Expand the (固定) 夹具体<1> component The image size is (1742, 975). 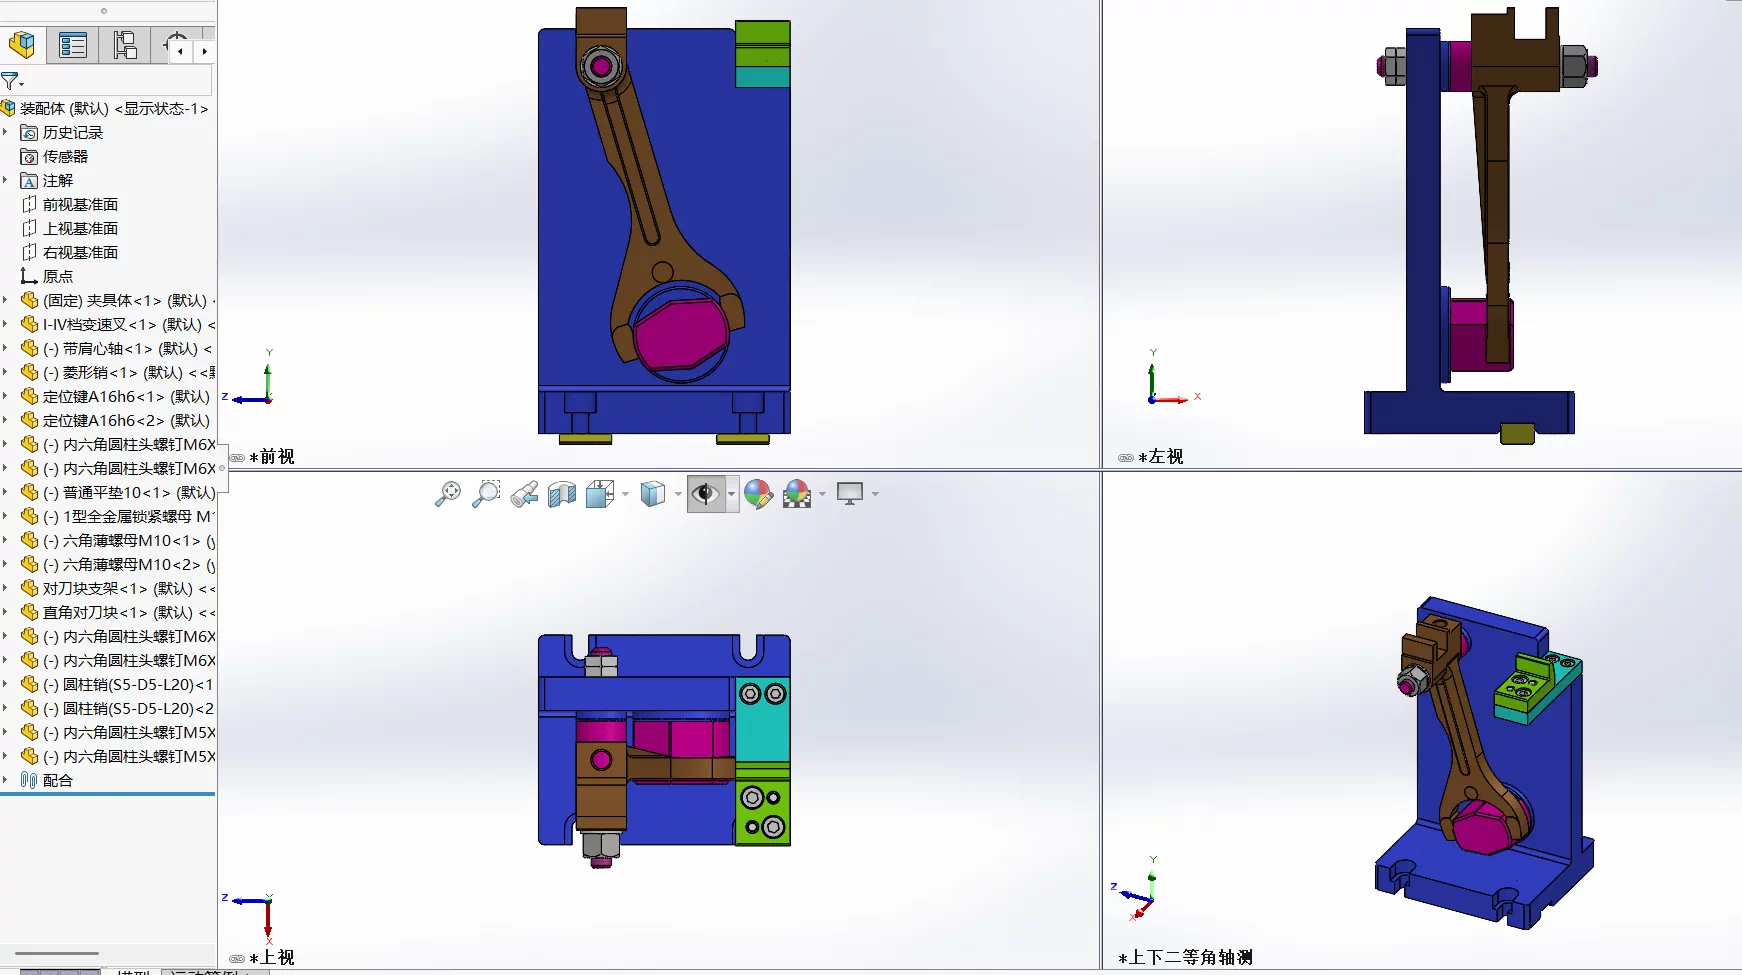(x=6, y=300)
